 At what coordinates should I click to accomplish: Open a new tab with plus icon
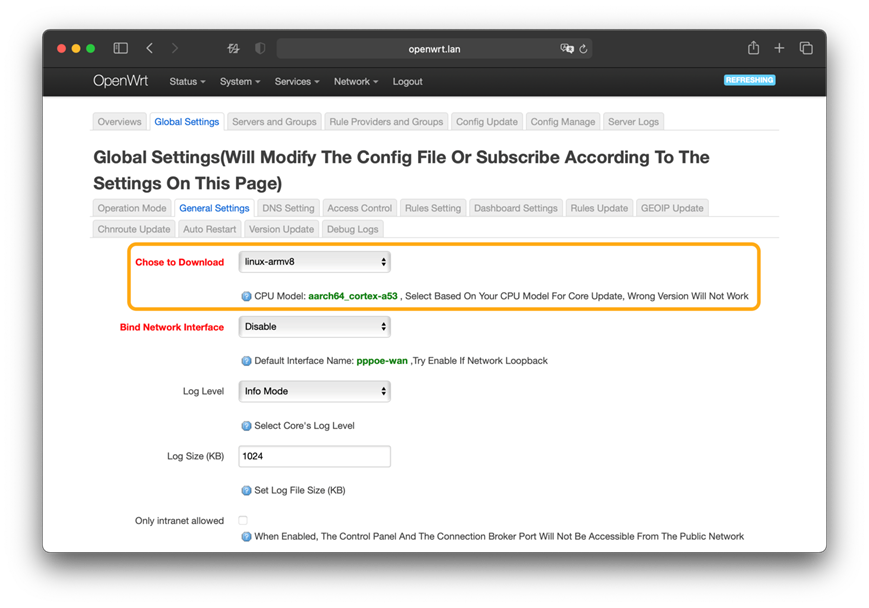click(779, 48)
